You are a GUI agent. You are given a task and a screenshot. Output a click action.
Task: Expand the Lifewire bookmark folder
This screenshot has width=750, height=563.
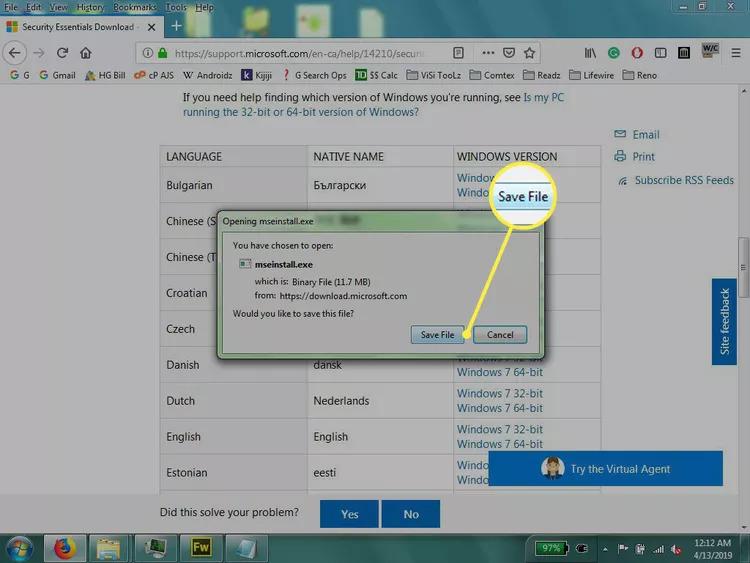pos(592,75)
